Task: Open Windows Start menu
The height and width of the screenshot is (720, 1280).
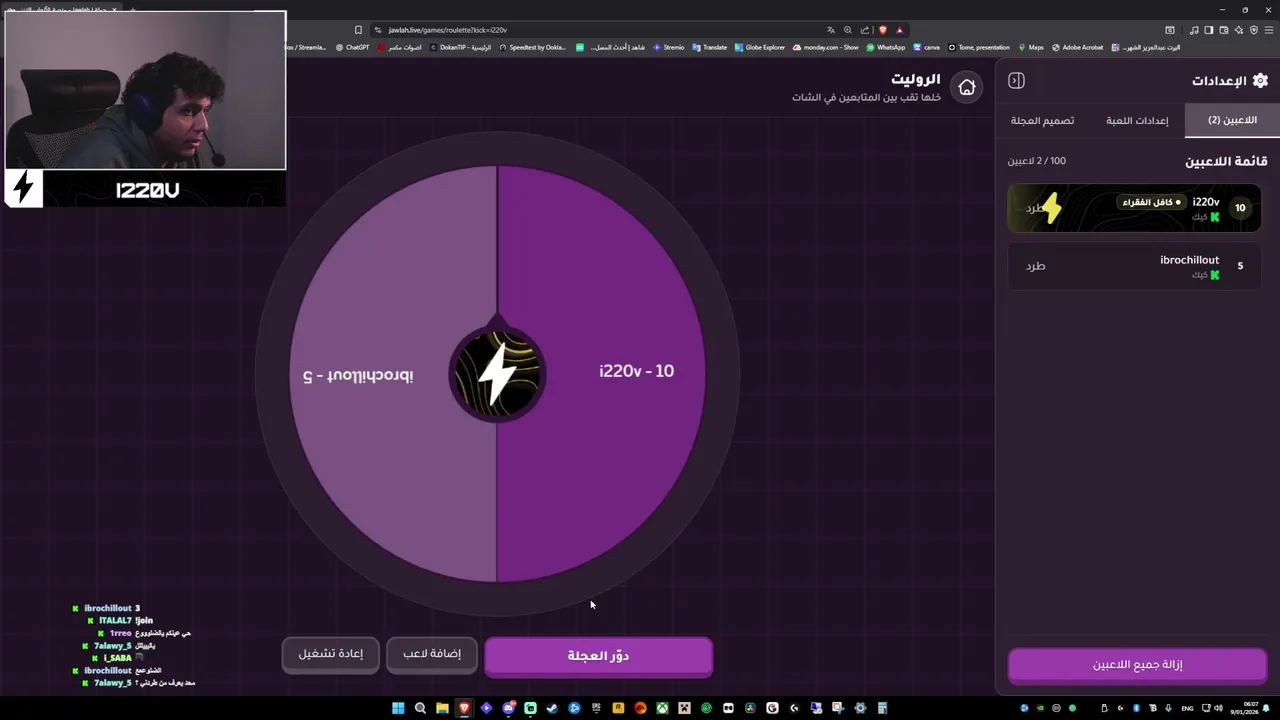Action: [x=398, y=708]
